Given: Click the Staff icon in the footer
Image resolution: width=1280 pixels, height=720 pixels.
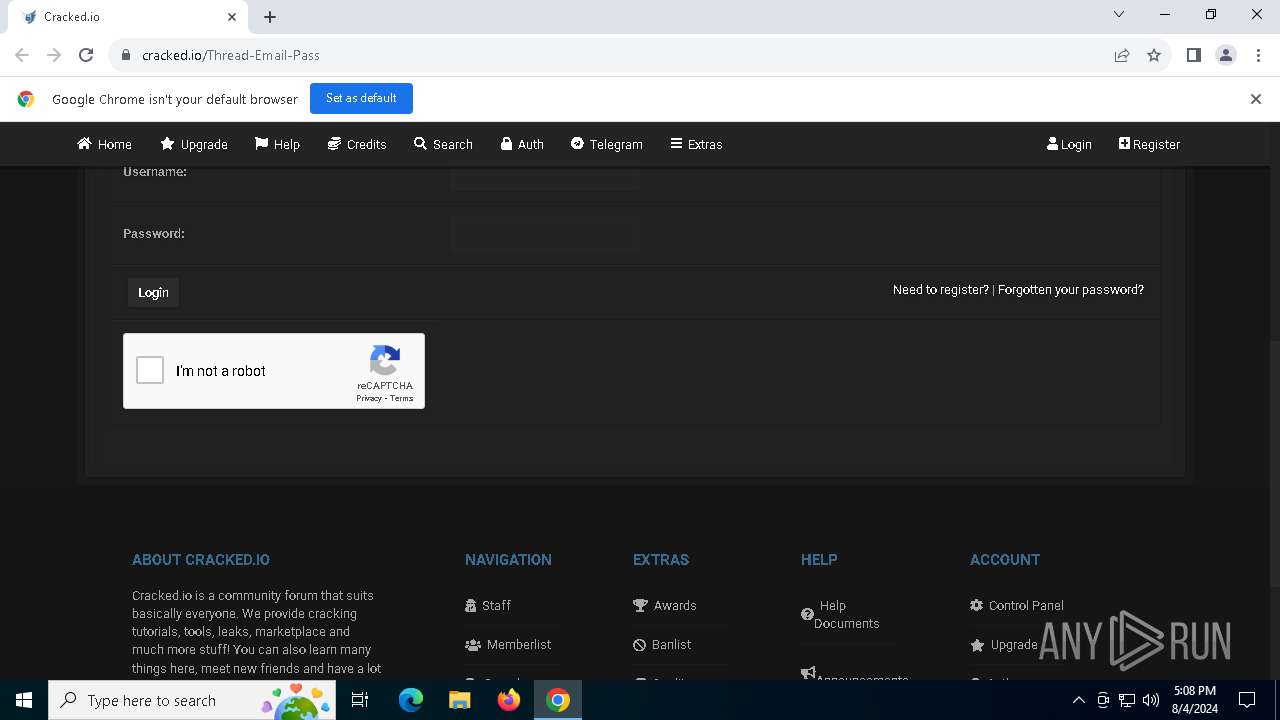Looking at the screenshot, I should [x=471, y=605].
